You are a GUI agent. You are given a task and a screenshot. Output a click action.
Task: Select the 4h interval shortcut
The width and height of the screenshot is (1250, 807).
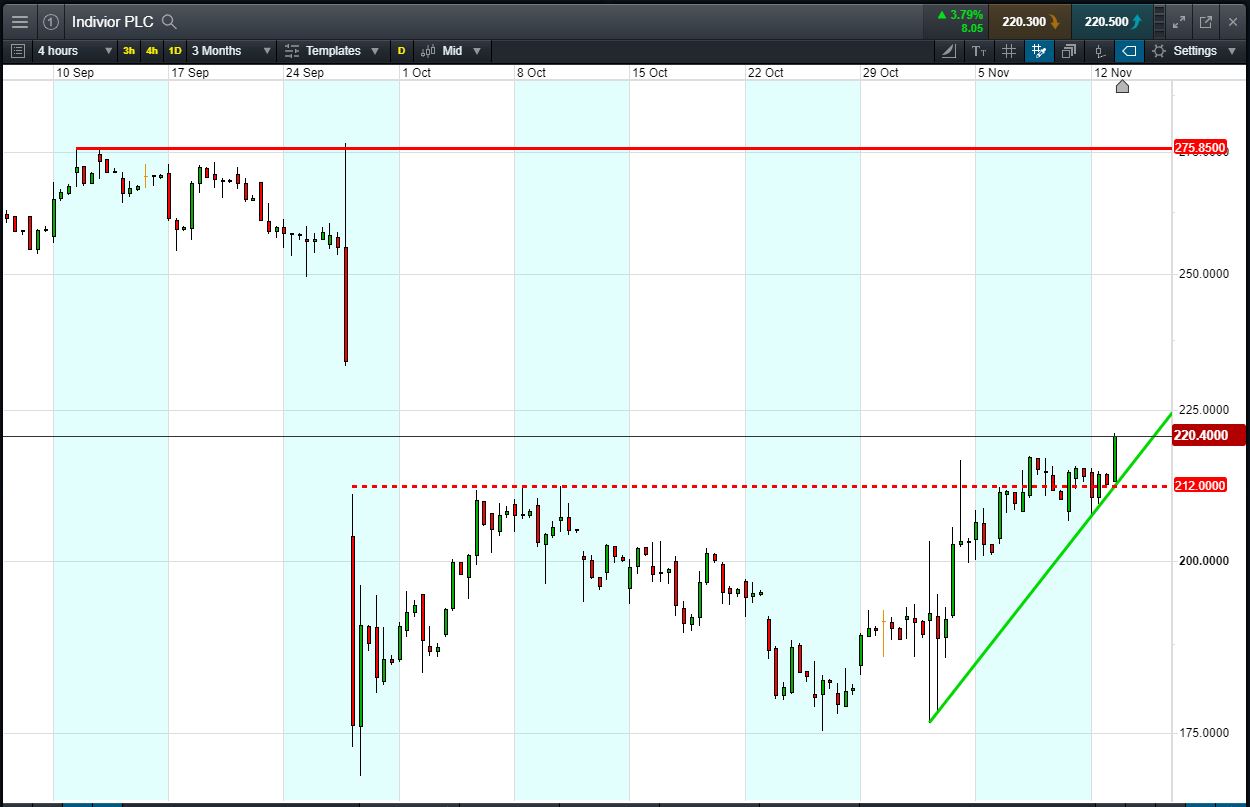point(152,50)
